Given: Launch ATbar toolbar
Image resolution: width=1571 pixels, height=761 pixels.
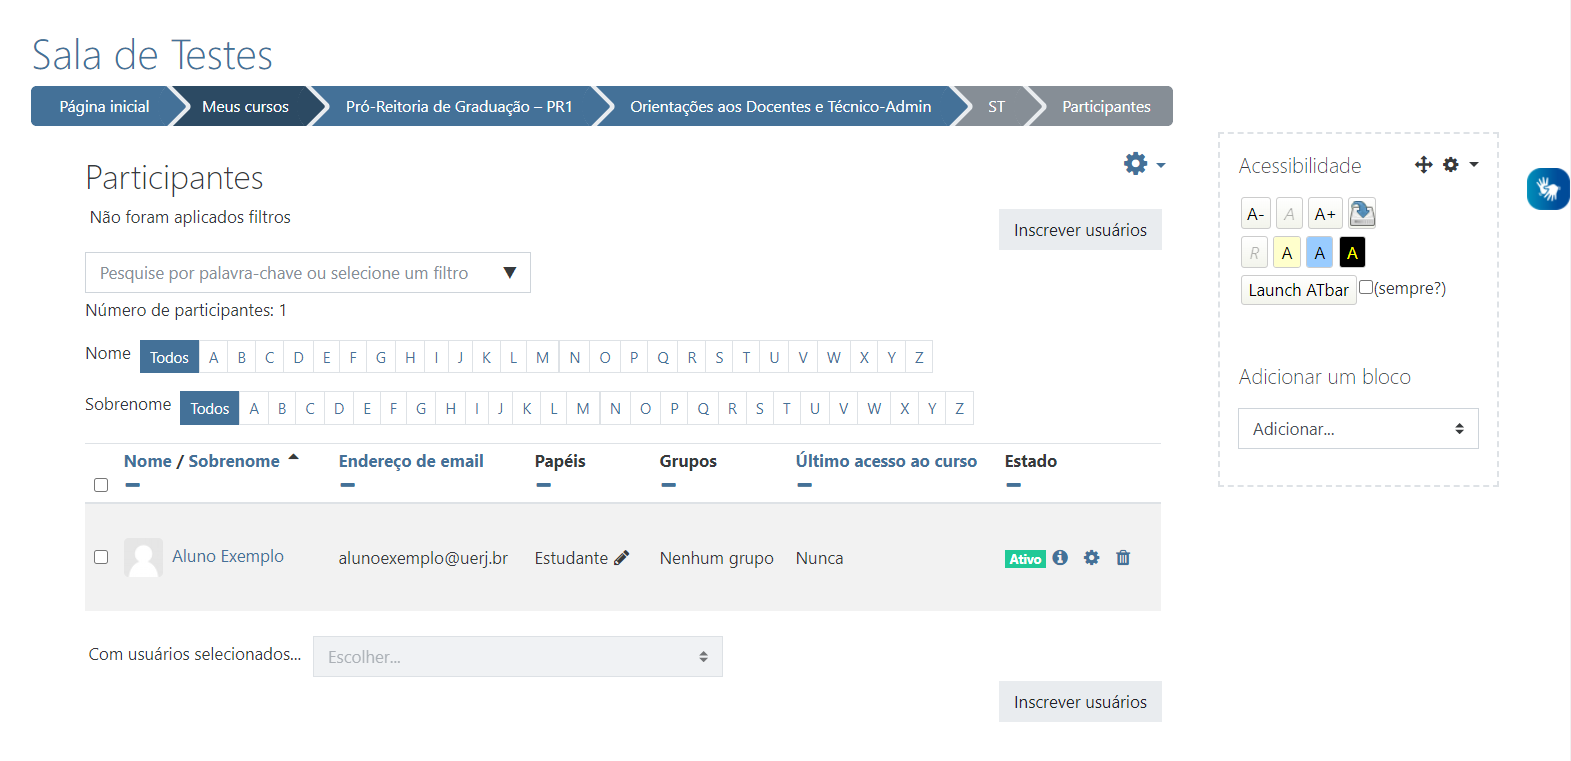Looking at the screenshot, I should tap(1298, 290).
